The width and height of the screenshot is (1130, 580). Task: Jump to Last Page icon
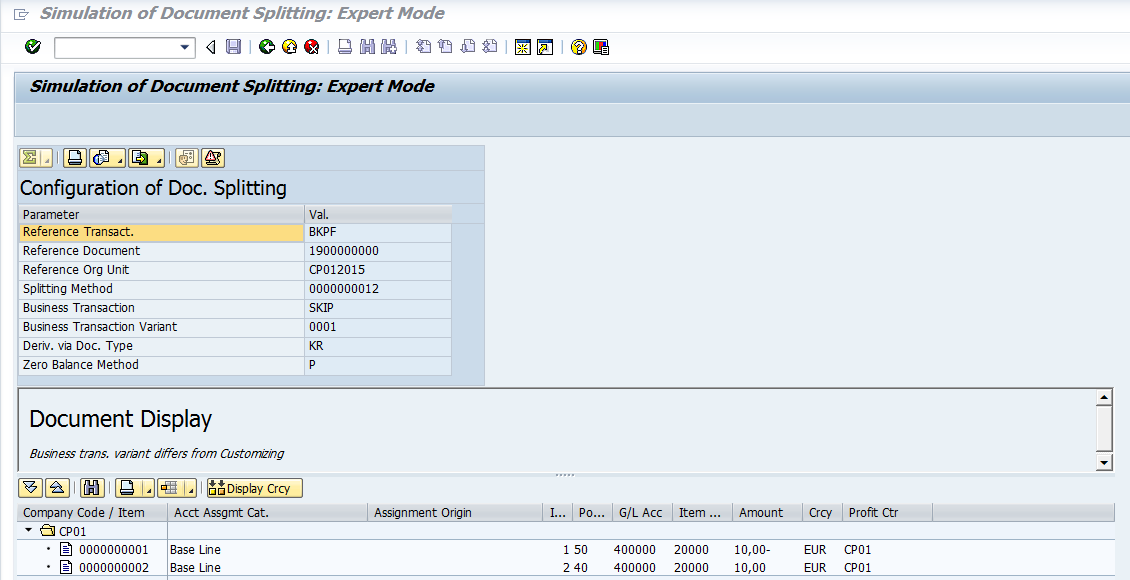point(490,47)
